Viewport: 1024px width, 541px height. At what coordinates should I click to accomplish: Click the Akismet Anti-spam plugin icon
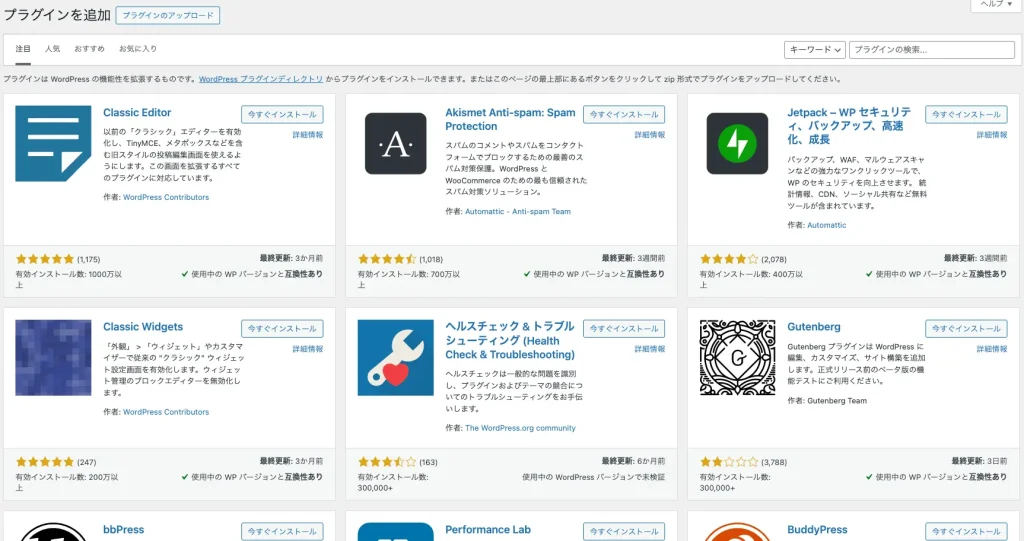(x=395, y=143)
